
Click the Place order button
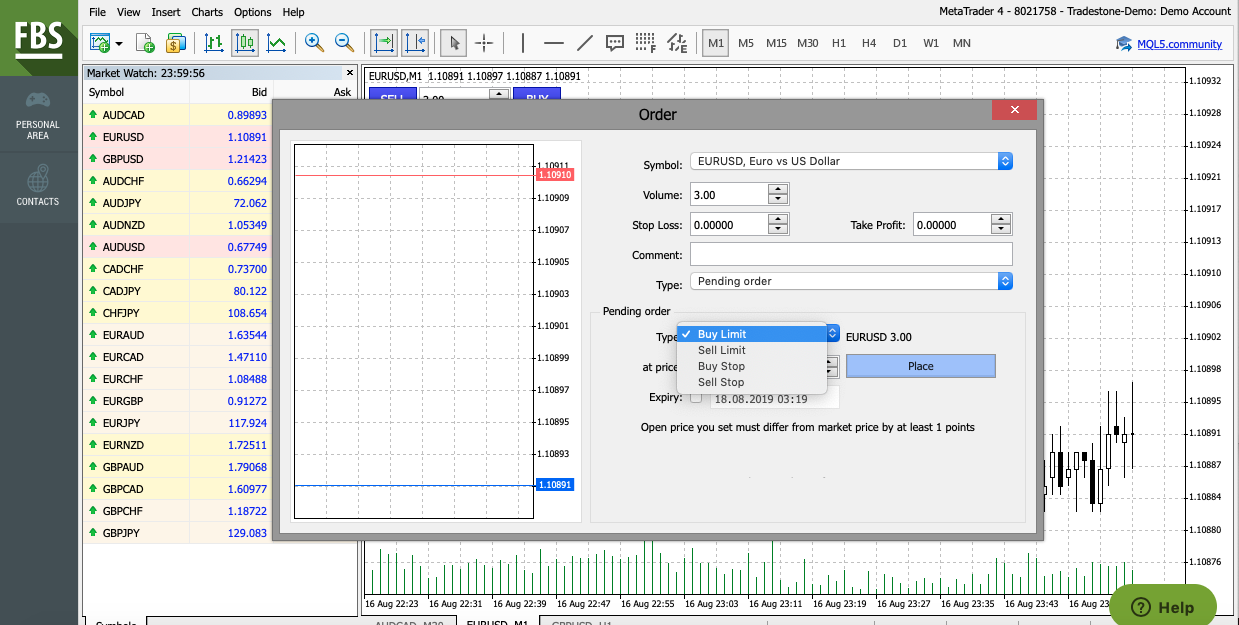point(921,366)
